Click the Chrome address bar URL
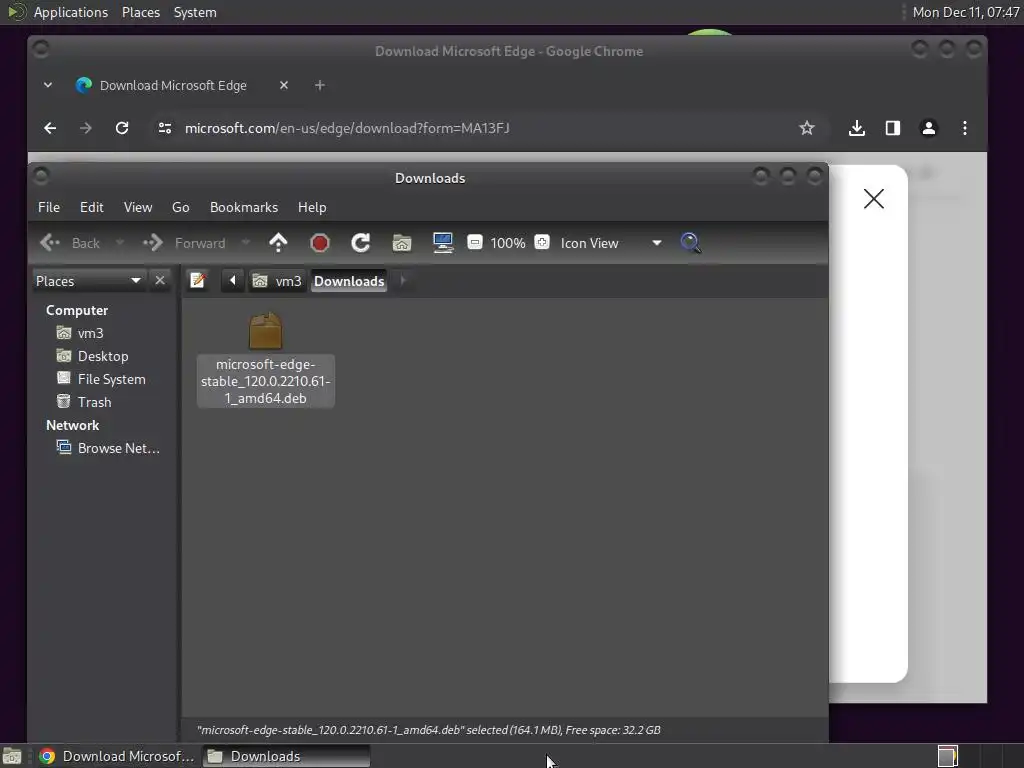The width and height of the screenshot is (1024, 768). pyautogui.click(x=347, y=128)
